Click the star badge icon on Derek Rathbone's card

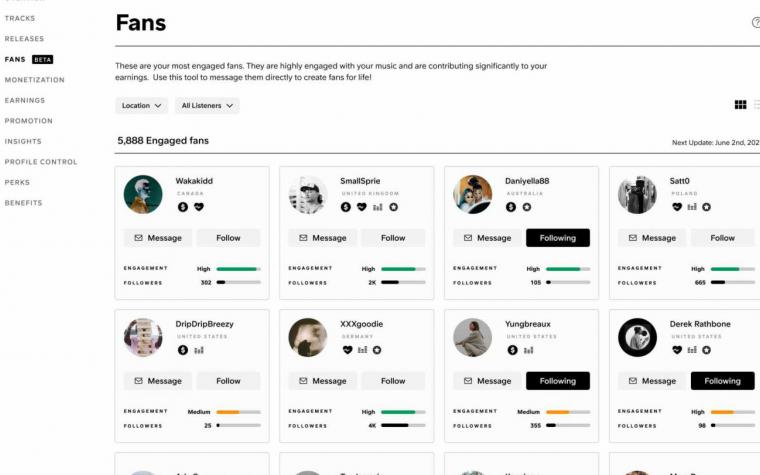[x=707, y=350]
